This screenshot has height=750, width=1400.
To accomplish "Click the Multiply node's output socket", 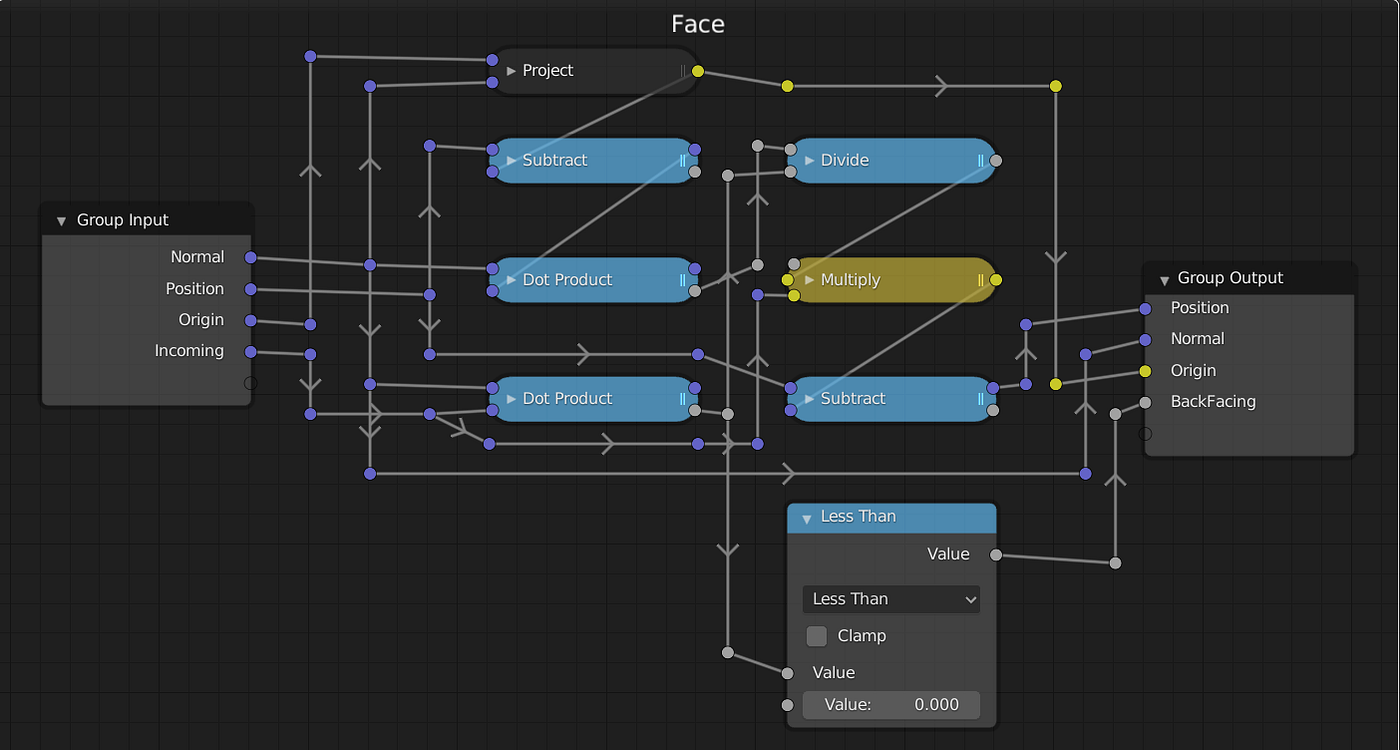I will 995,280.
